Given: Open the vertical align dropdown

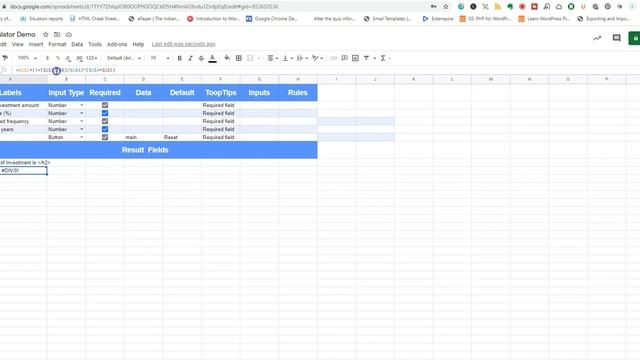Looking at the screenshot, I should (288, 58).
